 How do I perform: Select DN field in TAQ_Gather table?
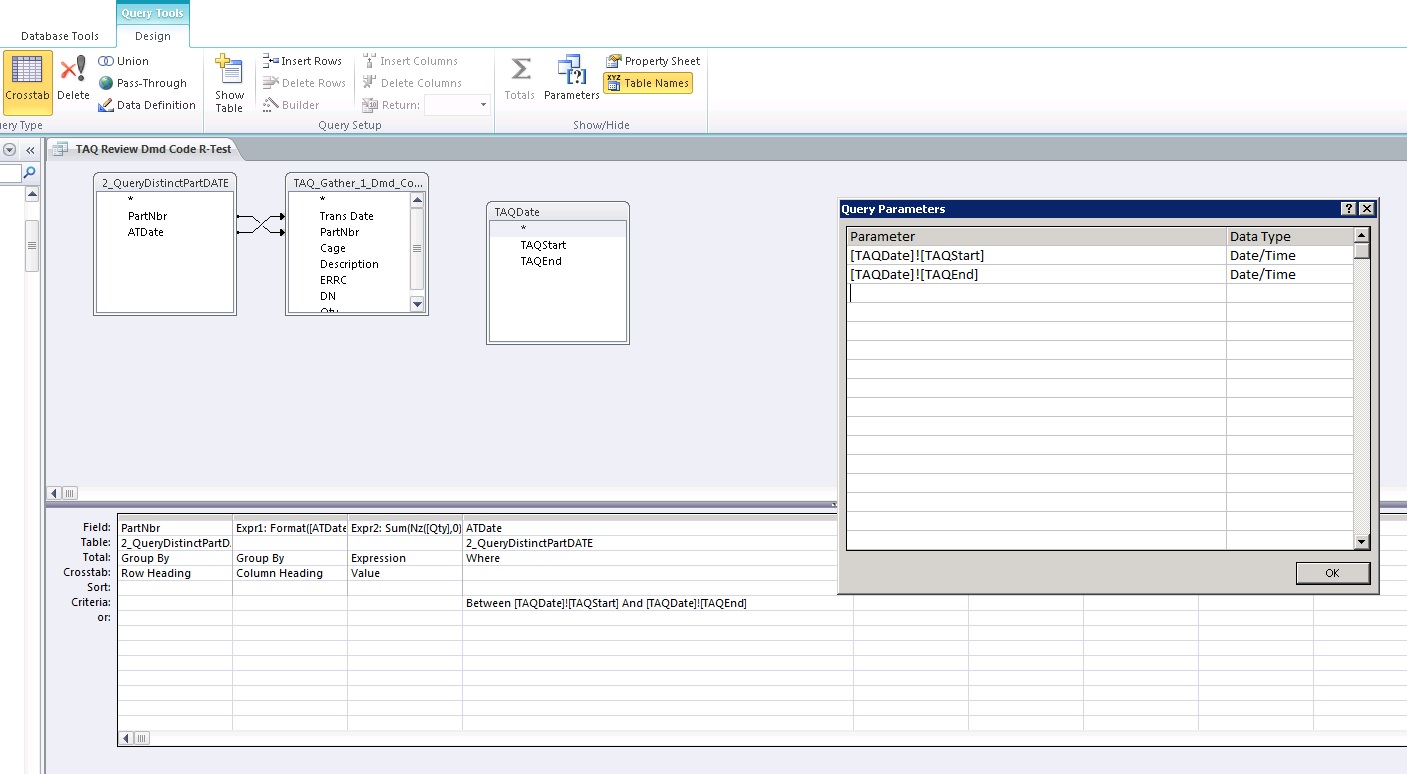click(328, 296)
